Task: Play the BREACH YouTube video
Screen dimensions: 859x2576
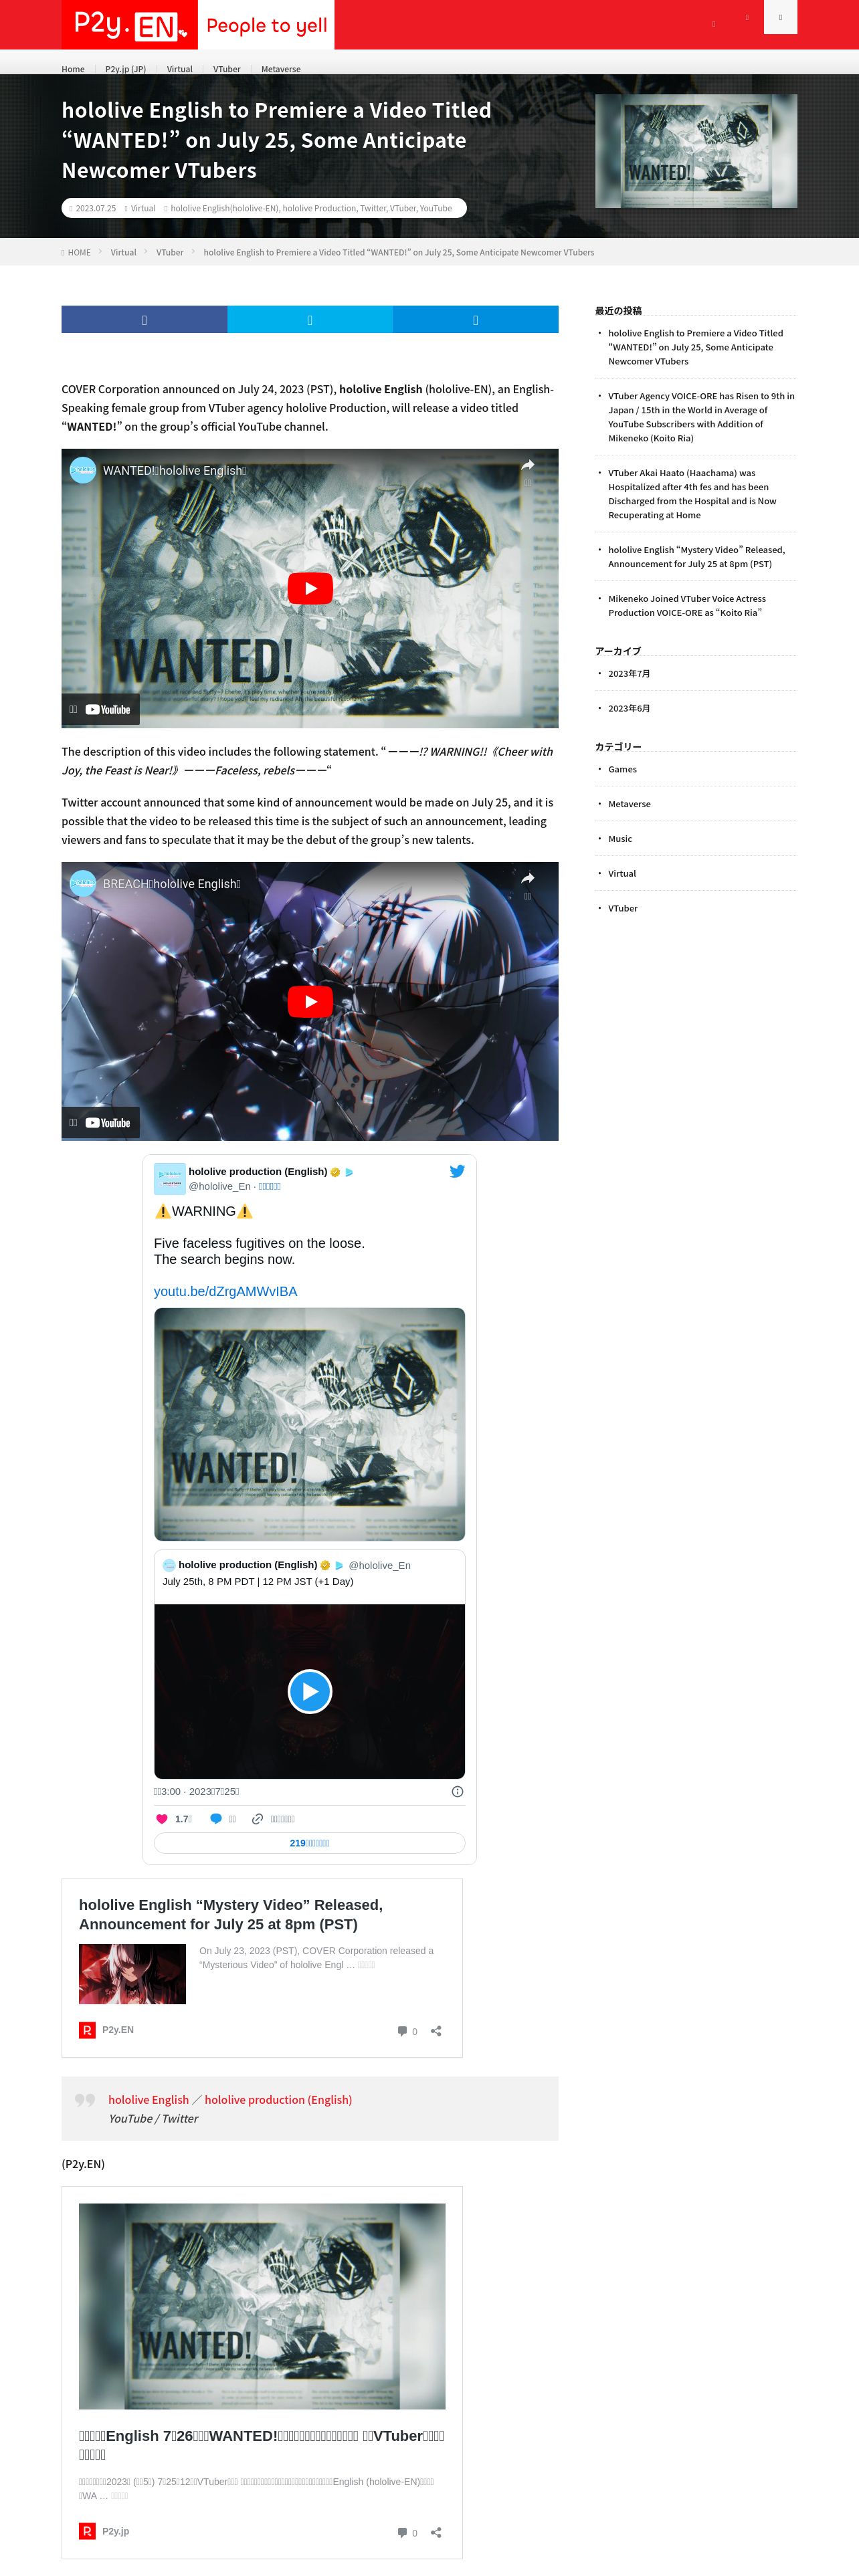Action: (310, 1001)
